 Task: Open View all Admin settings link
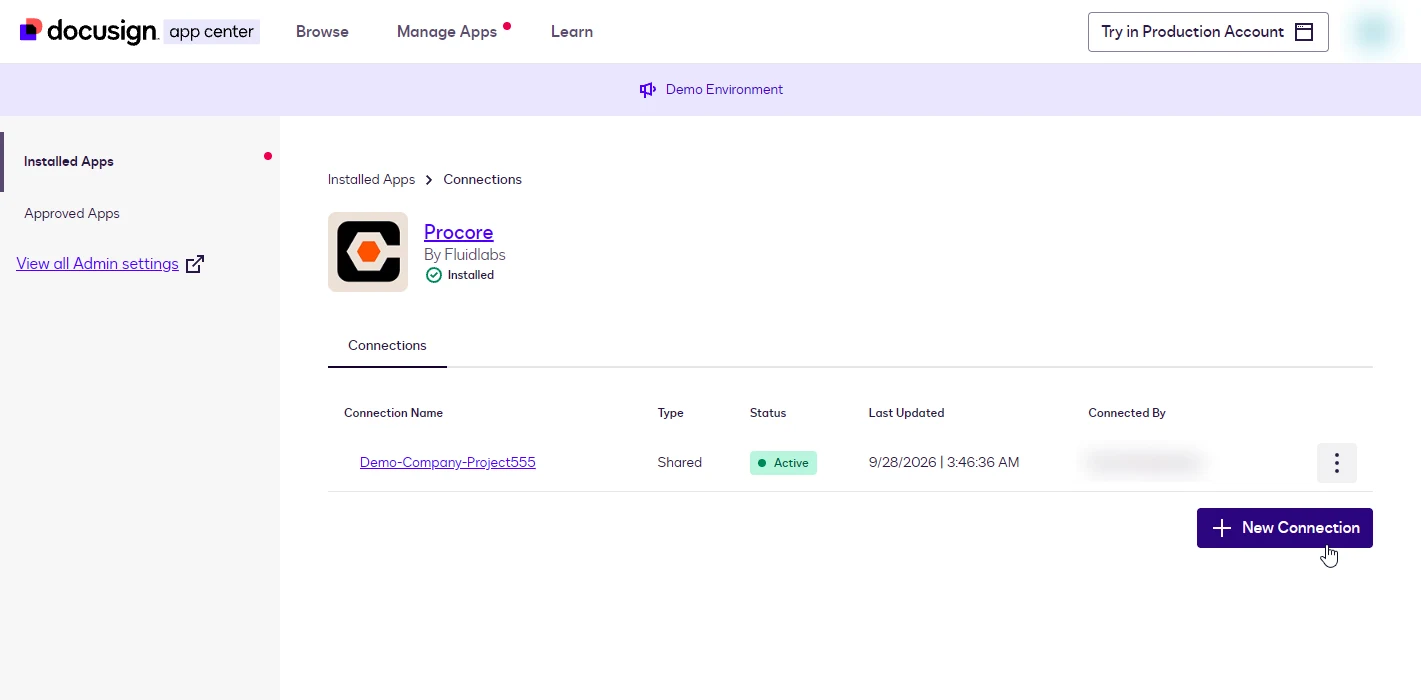click(97, 264)
